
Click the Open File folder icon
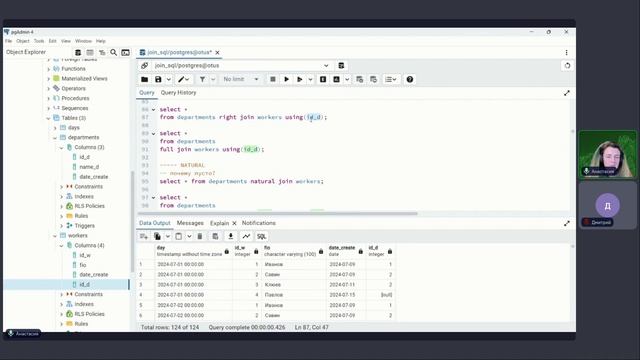point(144,79)
